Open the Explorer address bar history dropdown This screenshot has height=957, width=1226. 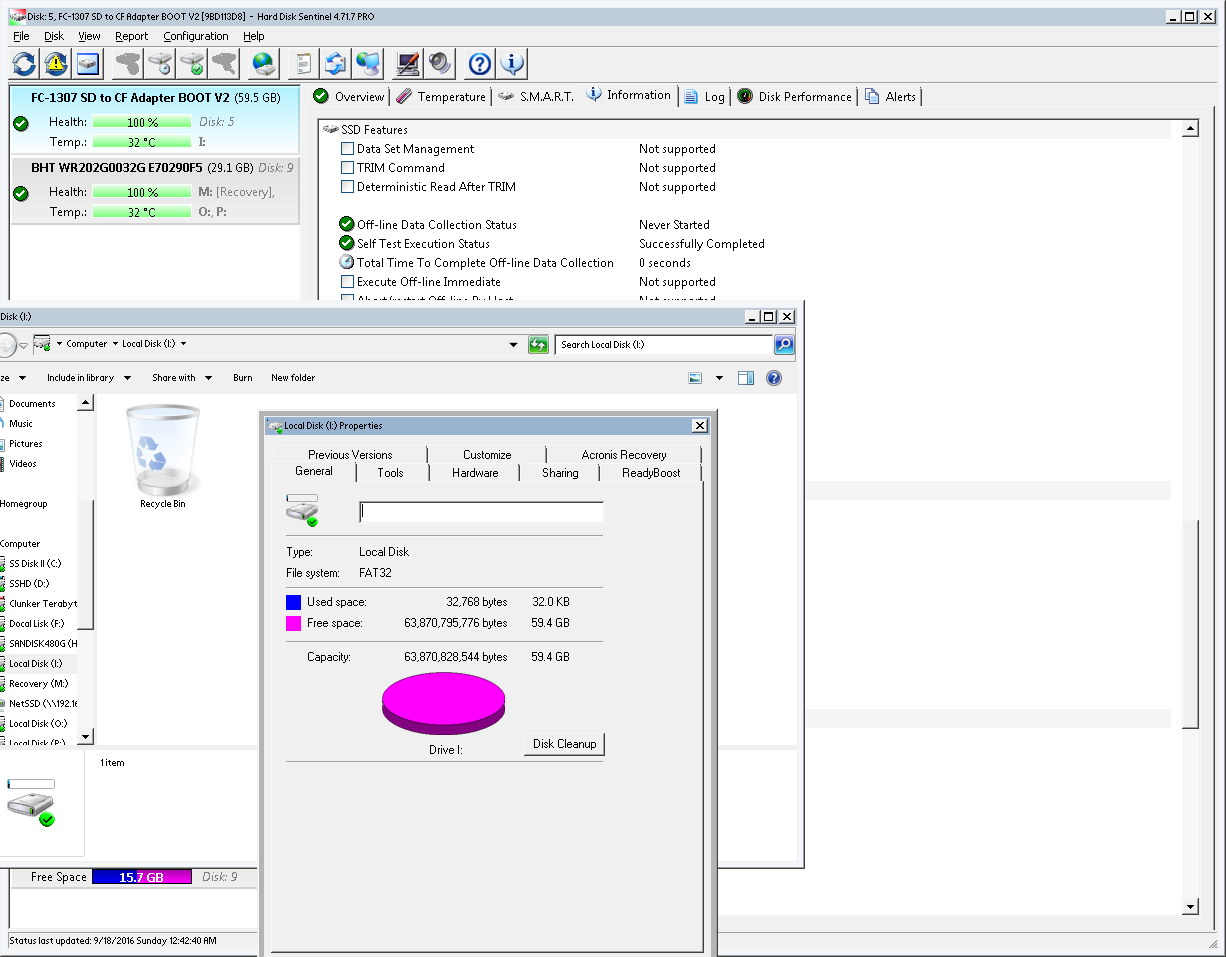coord(514,345)
